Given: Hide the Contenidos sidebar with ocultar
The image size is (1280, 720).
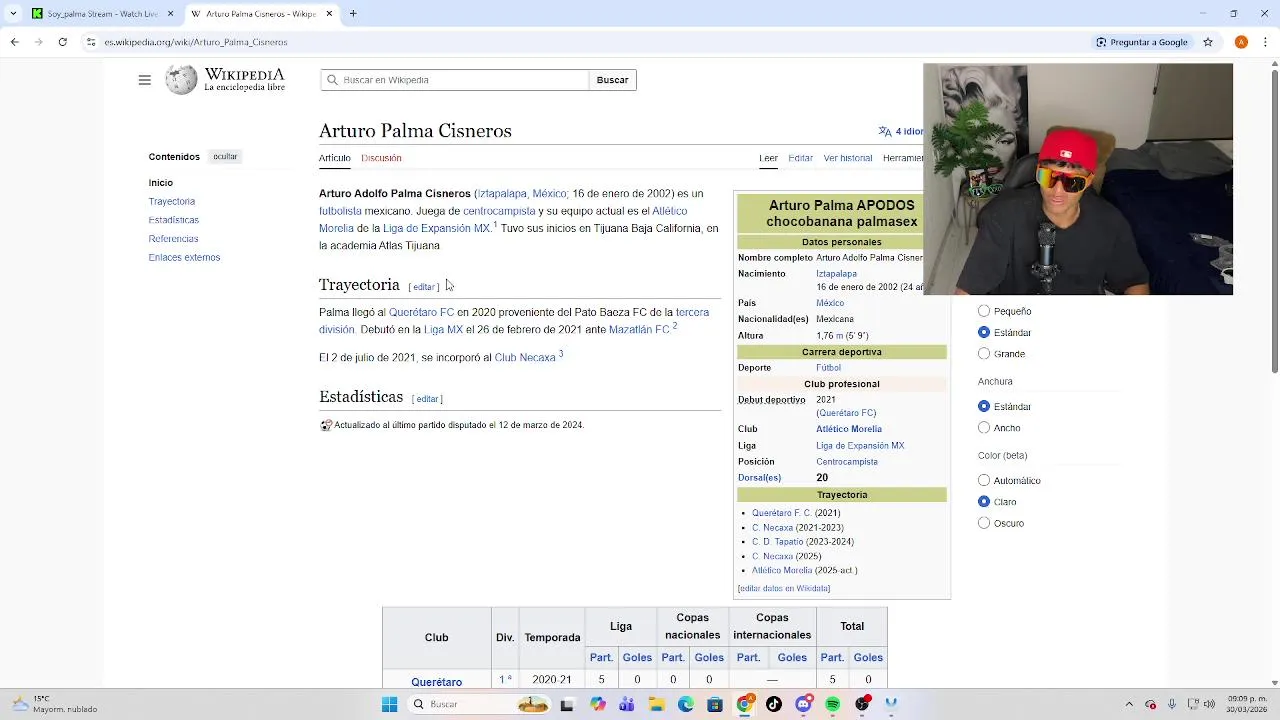Looking at the screenshot, I should tap(225, 157).
